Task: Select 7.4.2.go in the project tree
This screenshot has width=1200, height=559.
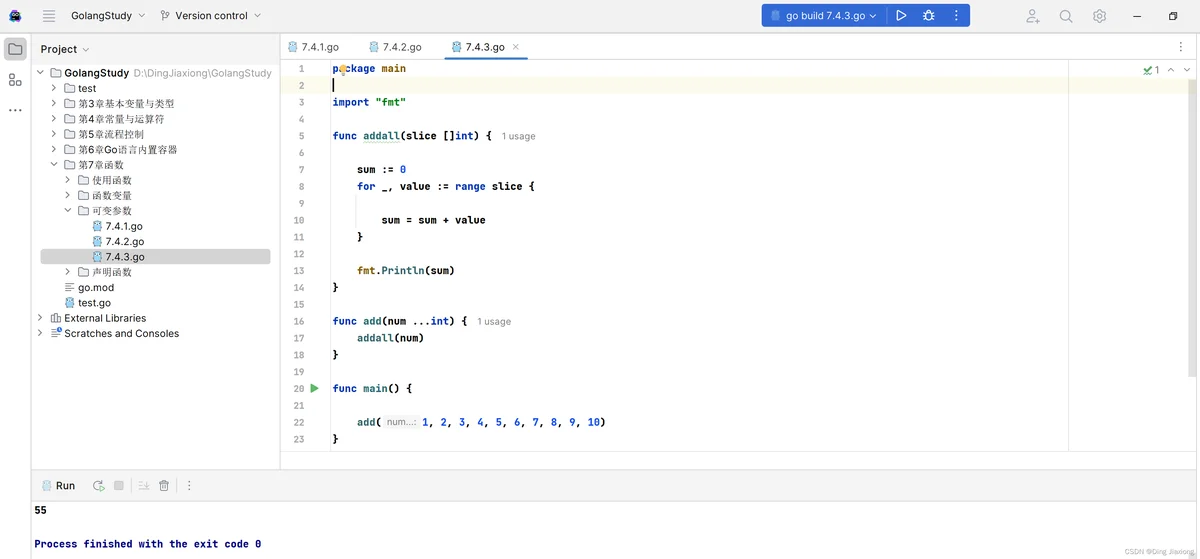Action: click(123, 242)
